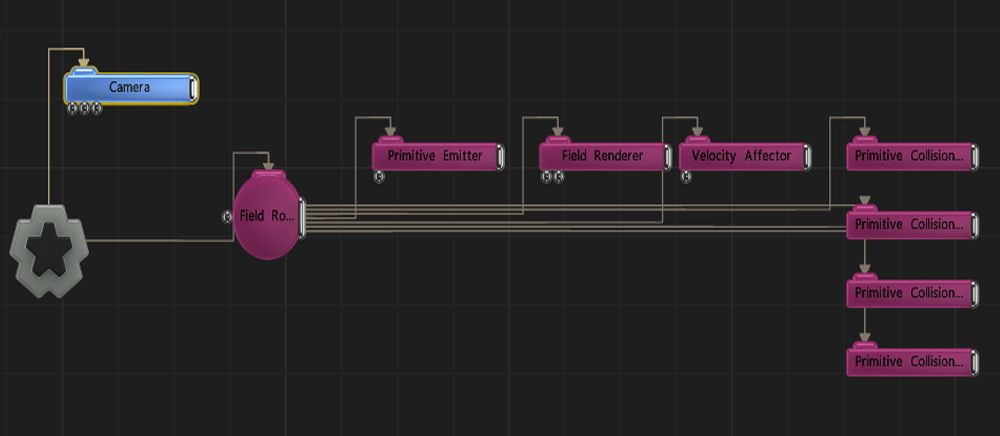Click the Field Renderer top input tab
Image resolution: width=1000 pixels, height=436 pixels.
pos(558,140)
